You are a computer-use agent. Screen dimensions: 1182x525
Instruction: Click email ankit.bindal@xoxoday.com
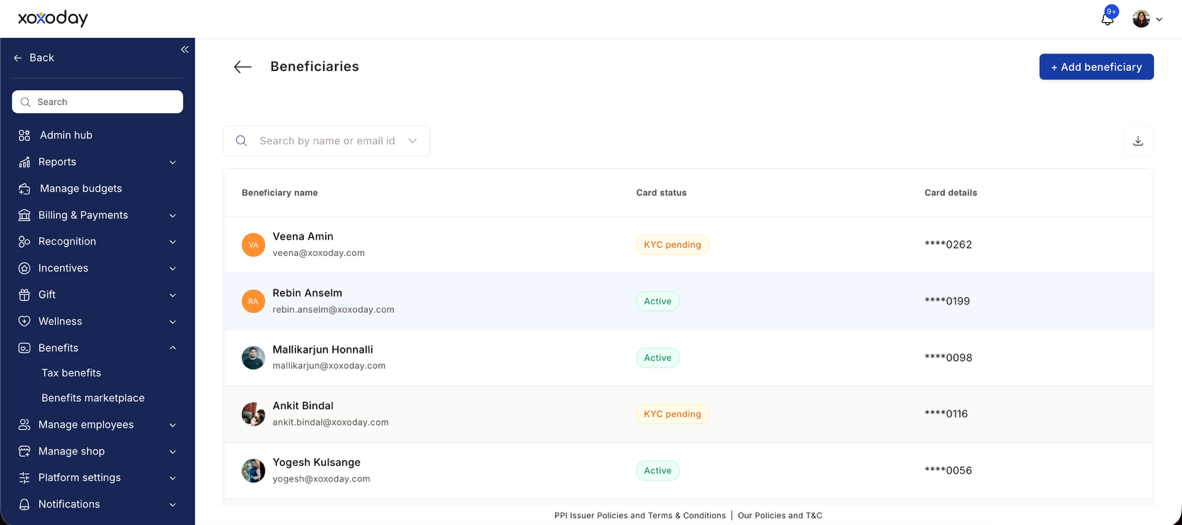(x=331, y=422)
